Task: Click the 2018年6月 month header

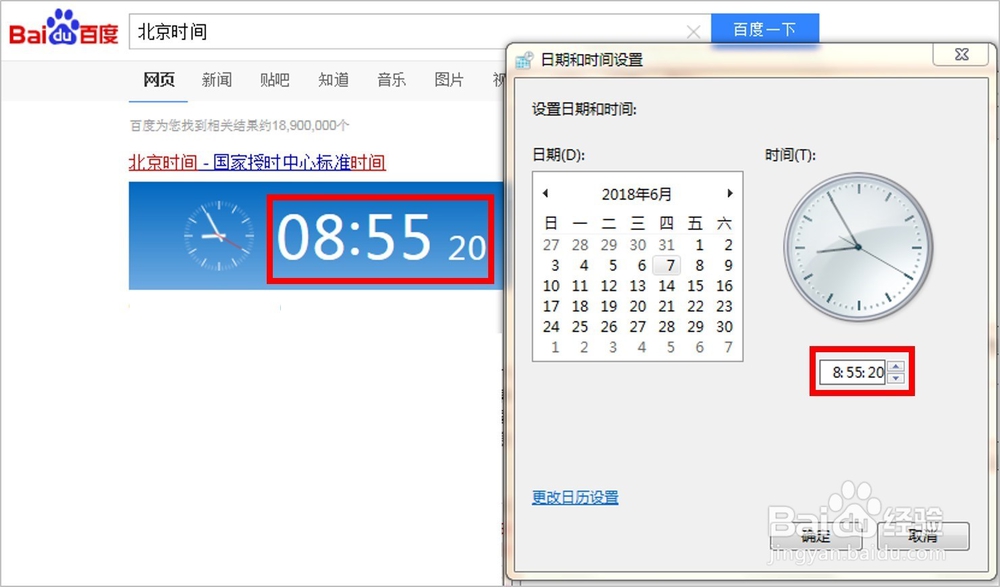Action: (636, 194)
